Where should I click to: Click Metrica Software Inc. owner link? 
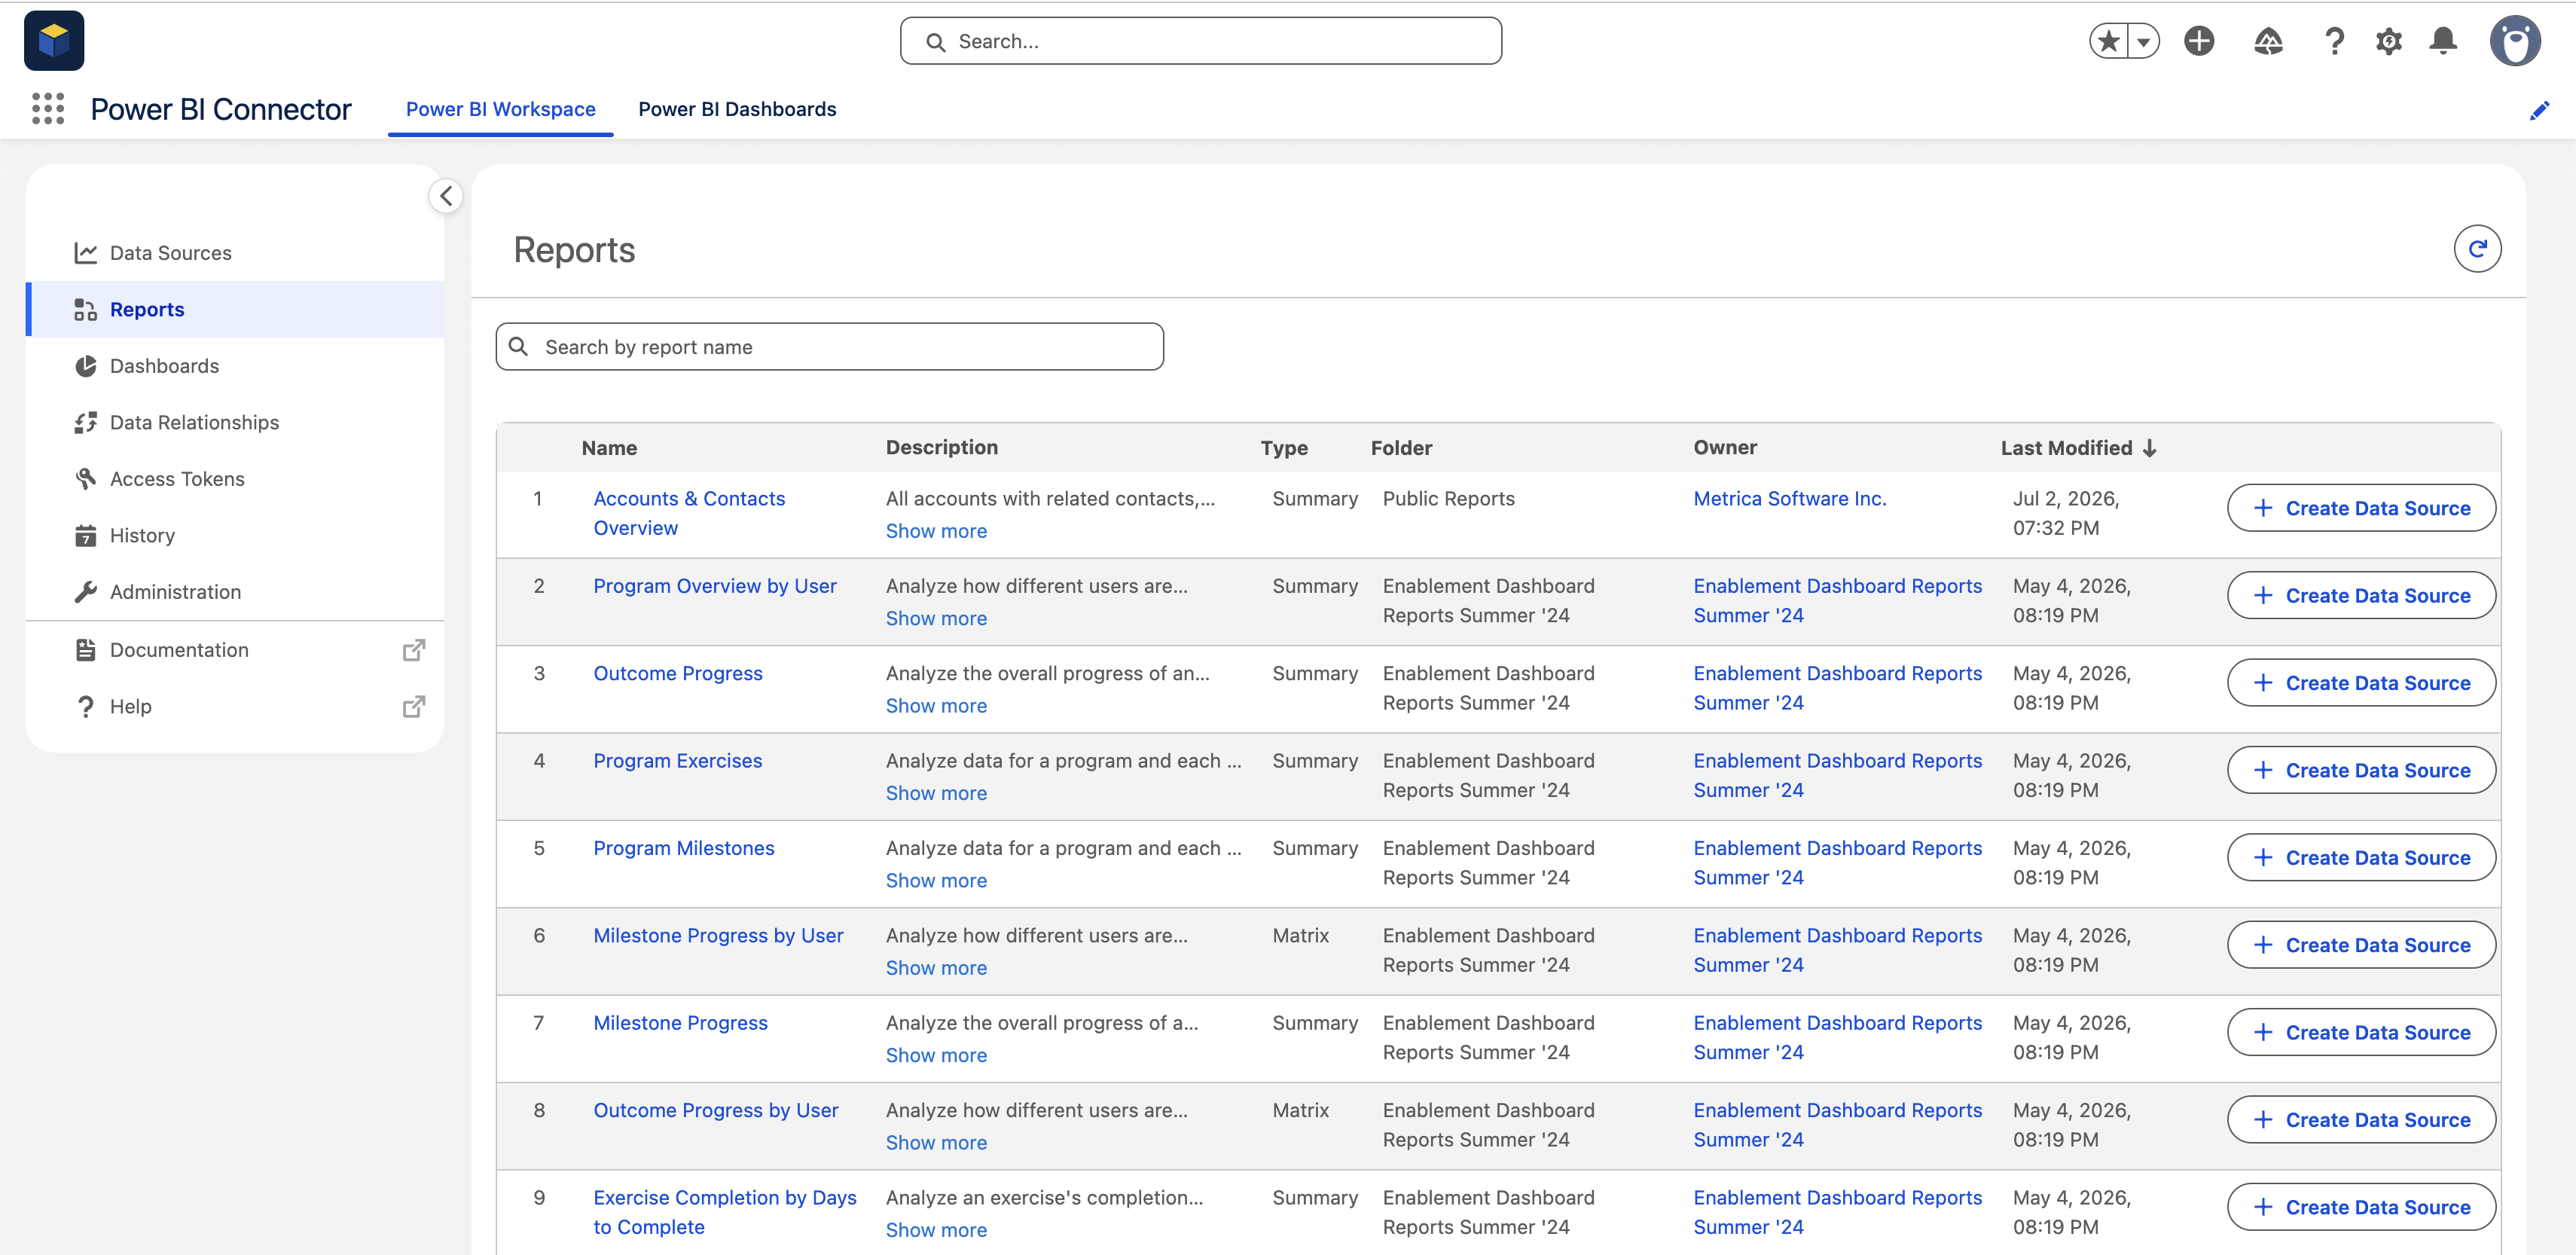click(x=1790, y=498)
